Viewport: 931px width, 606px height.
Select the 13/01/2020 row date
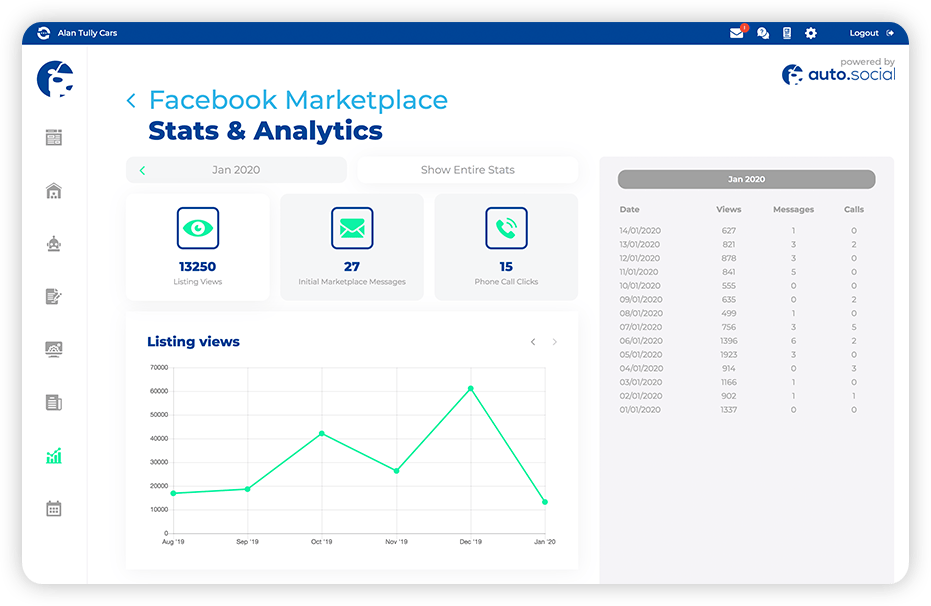click(x=639, y=245)
